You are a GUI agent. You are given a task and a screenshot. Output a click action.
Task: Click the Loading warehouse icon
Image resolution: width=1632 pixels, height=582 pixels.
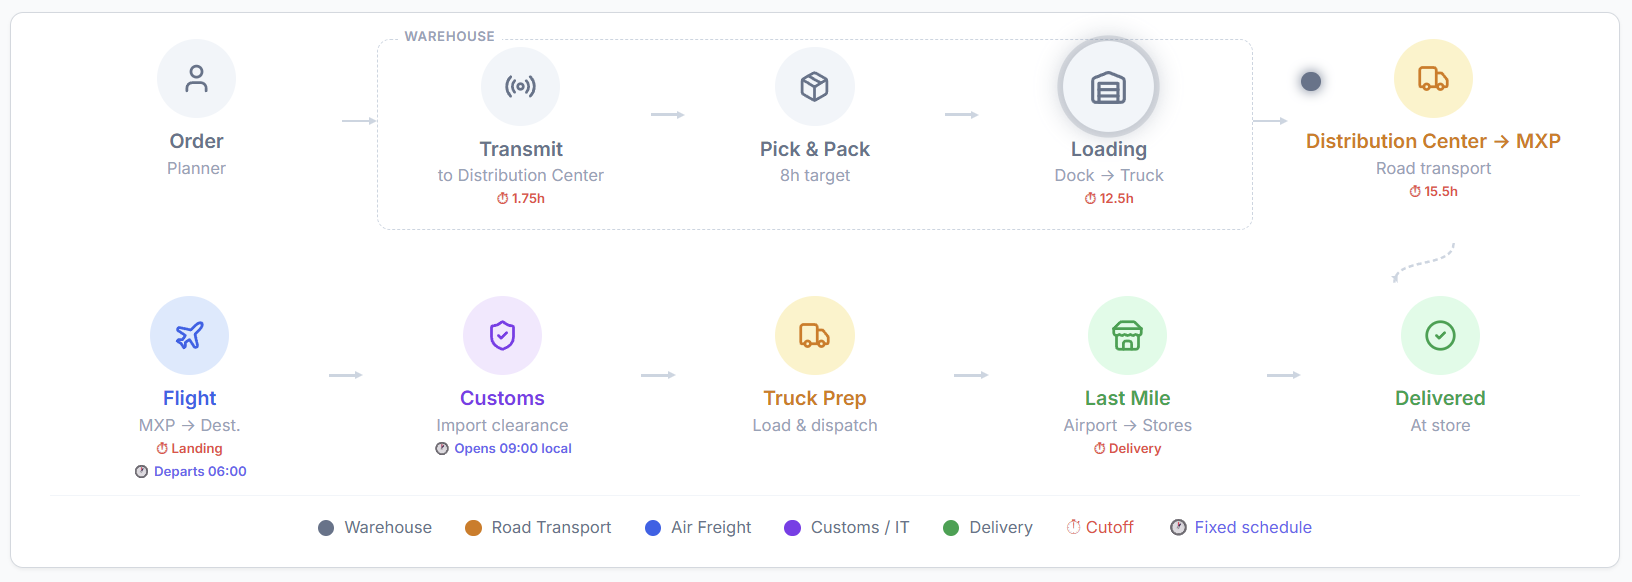[1108, 88]
